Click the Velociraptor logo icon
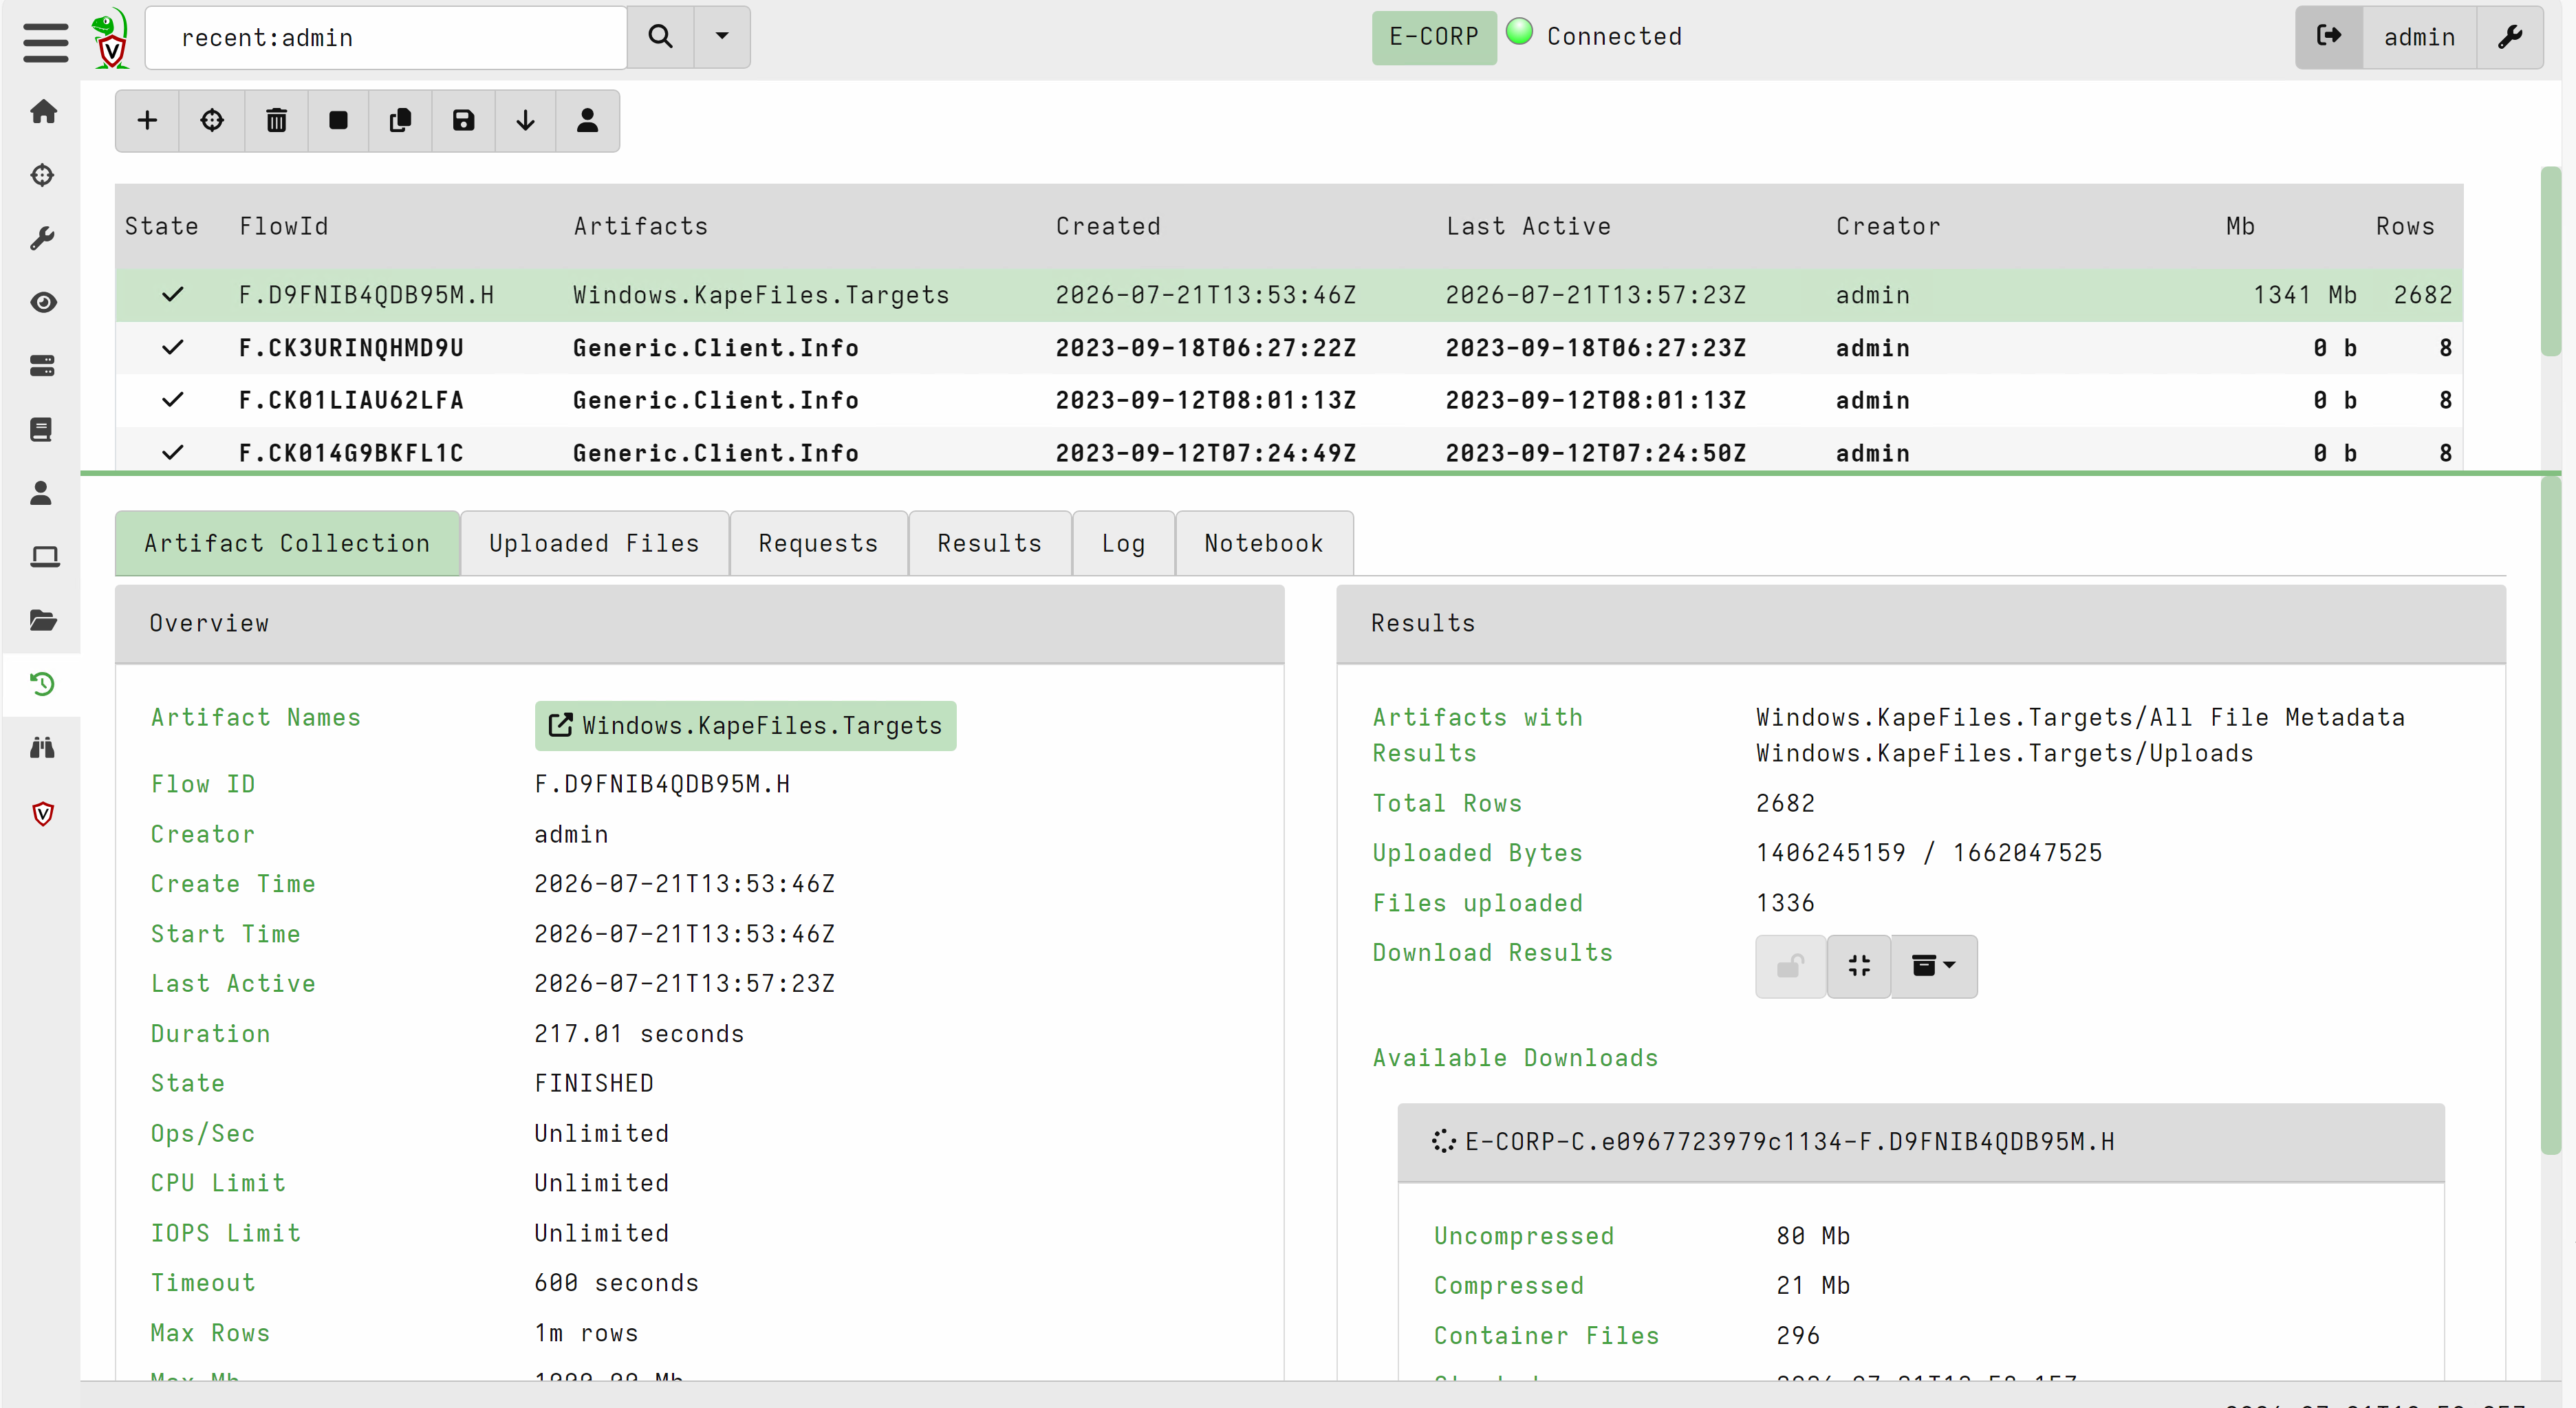This screenshot has height=1408, width=2576. (111, 38)
